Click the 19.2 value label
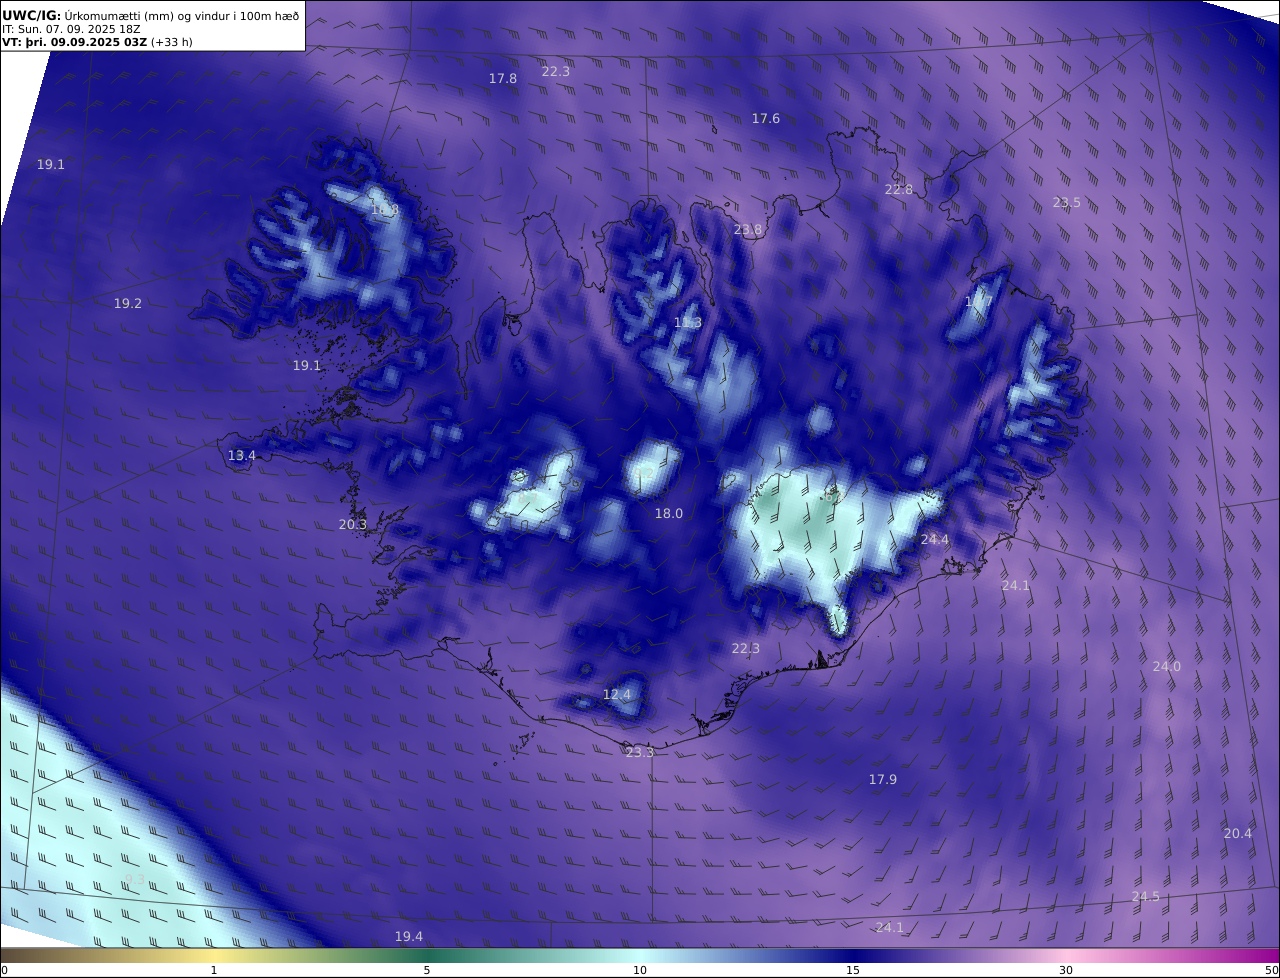Image resolution: width=1280 pixels, height=978 pixels. (128, 303)
